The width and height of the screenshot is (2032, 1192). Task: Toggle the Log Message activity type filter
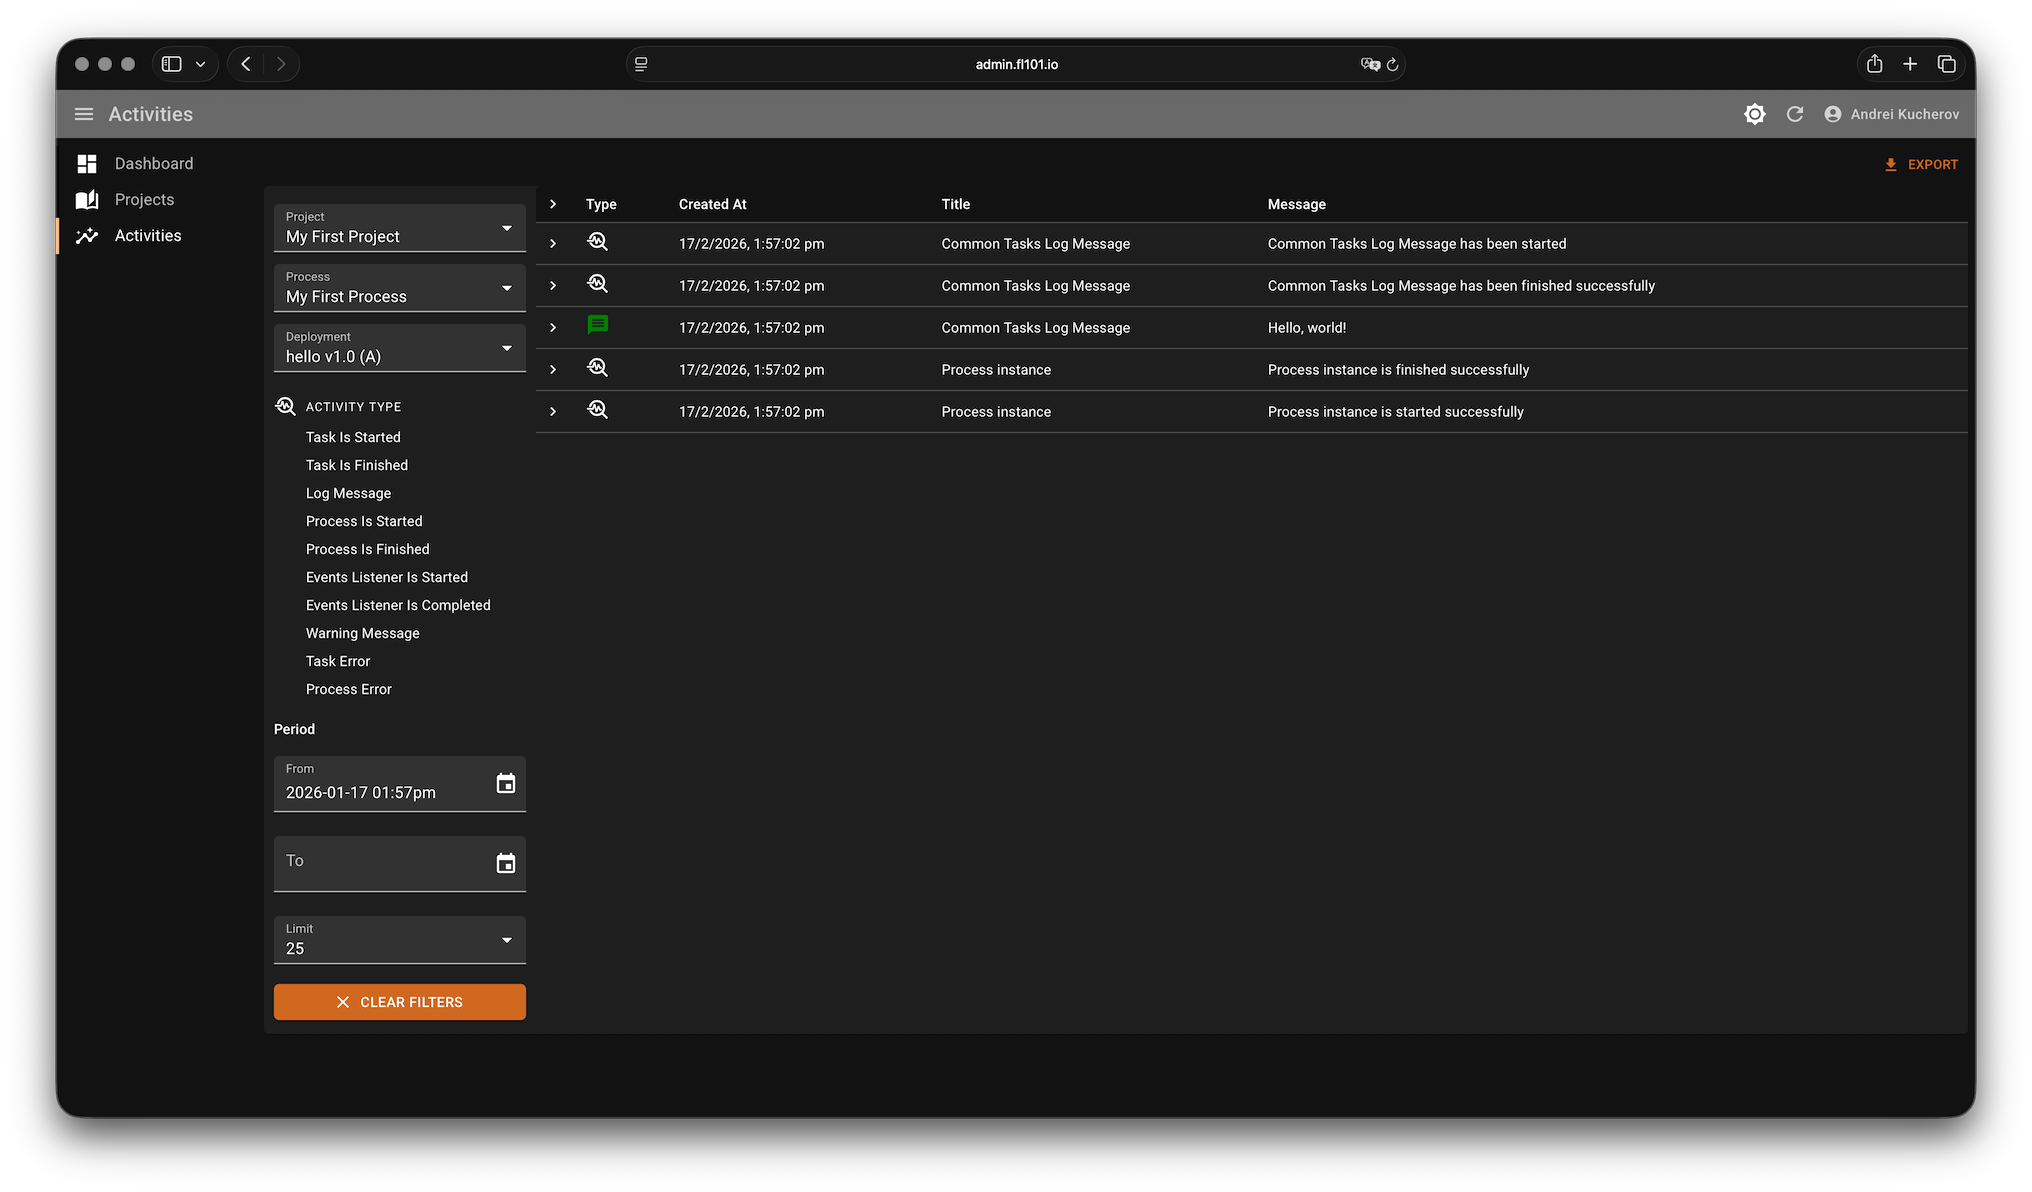pyautogui.click(x=348, y=493)
